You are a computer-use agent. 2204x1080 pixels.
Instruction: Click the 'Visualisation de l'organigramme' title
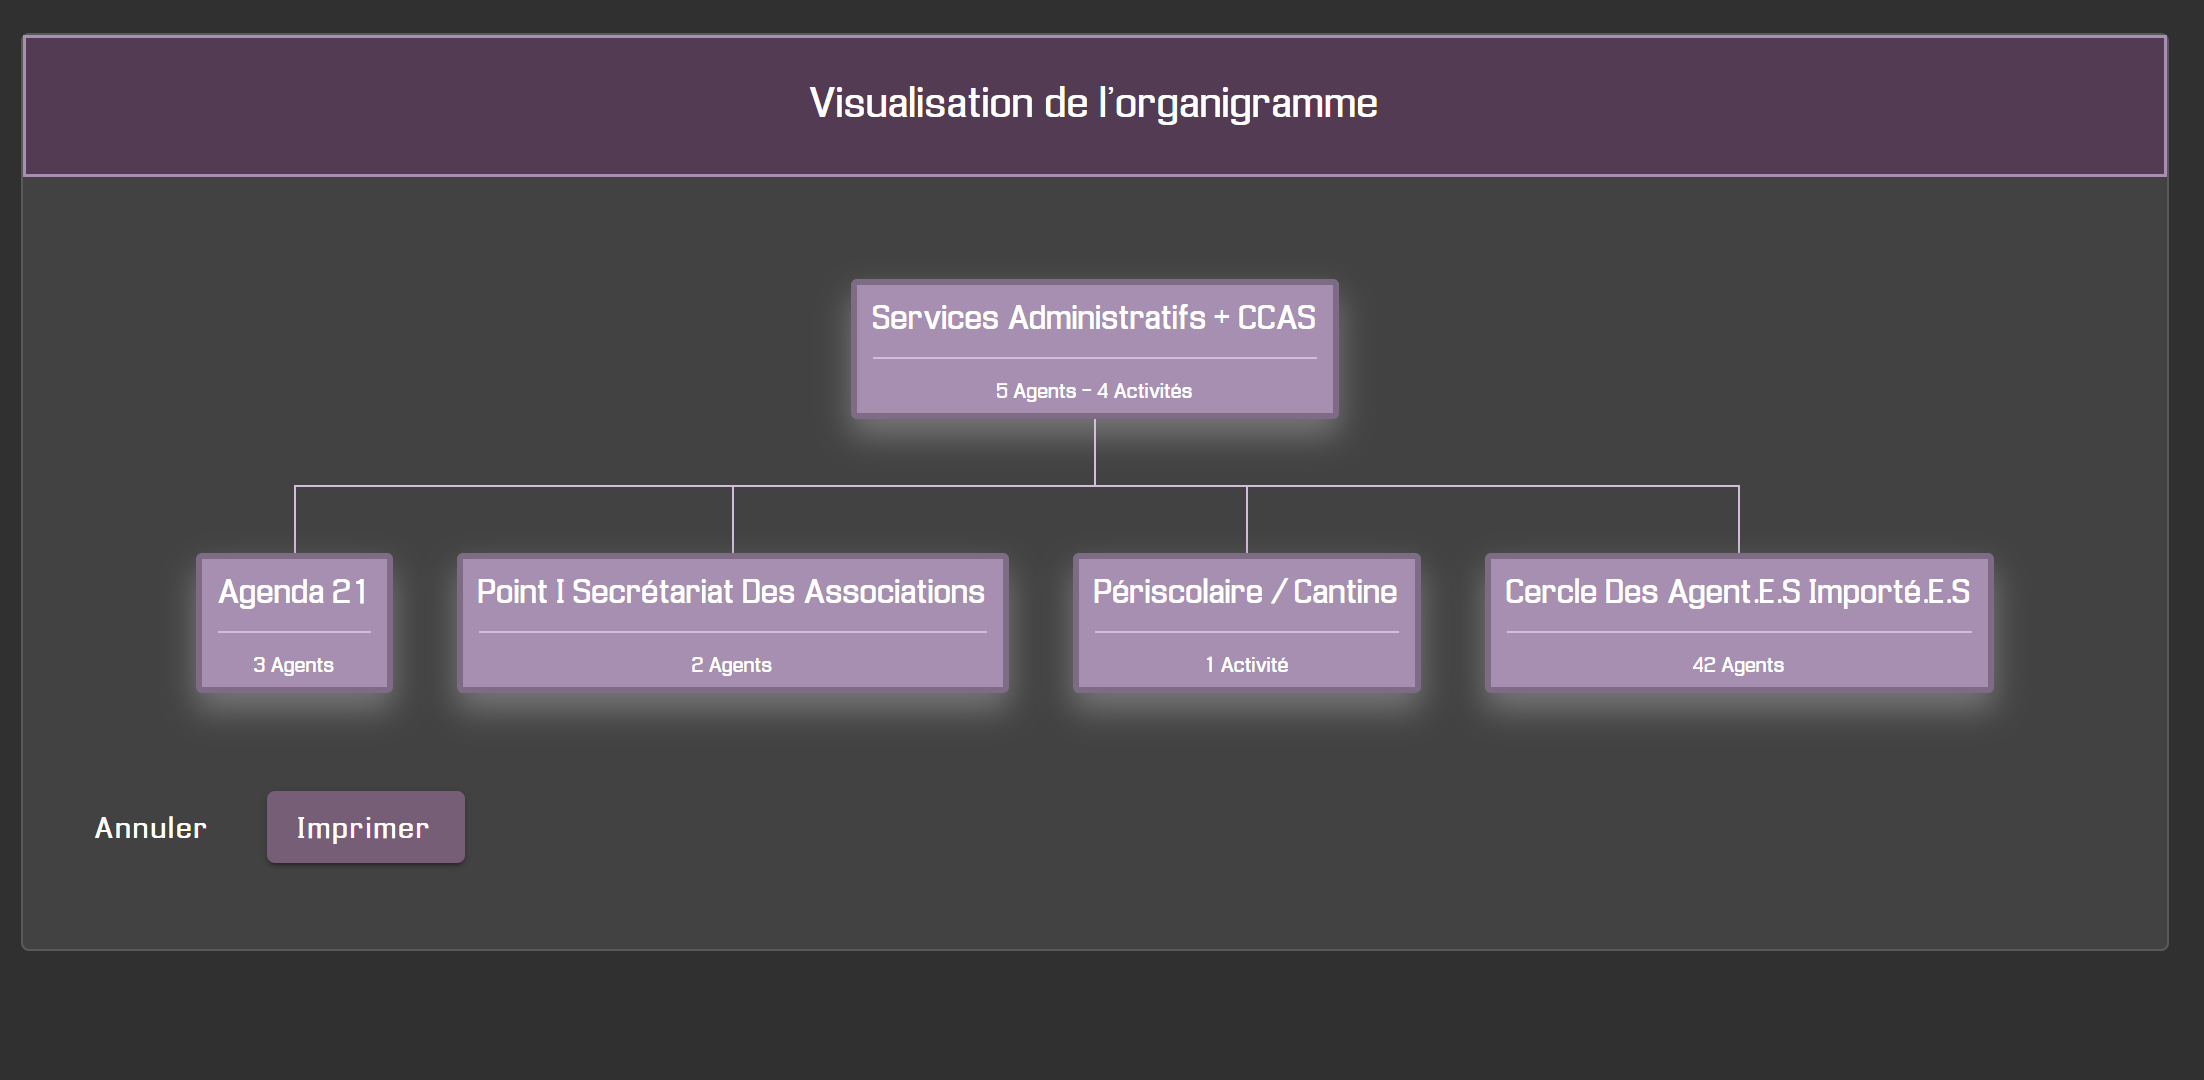point(1094,103)
